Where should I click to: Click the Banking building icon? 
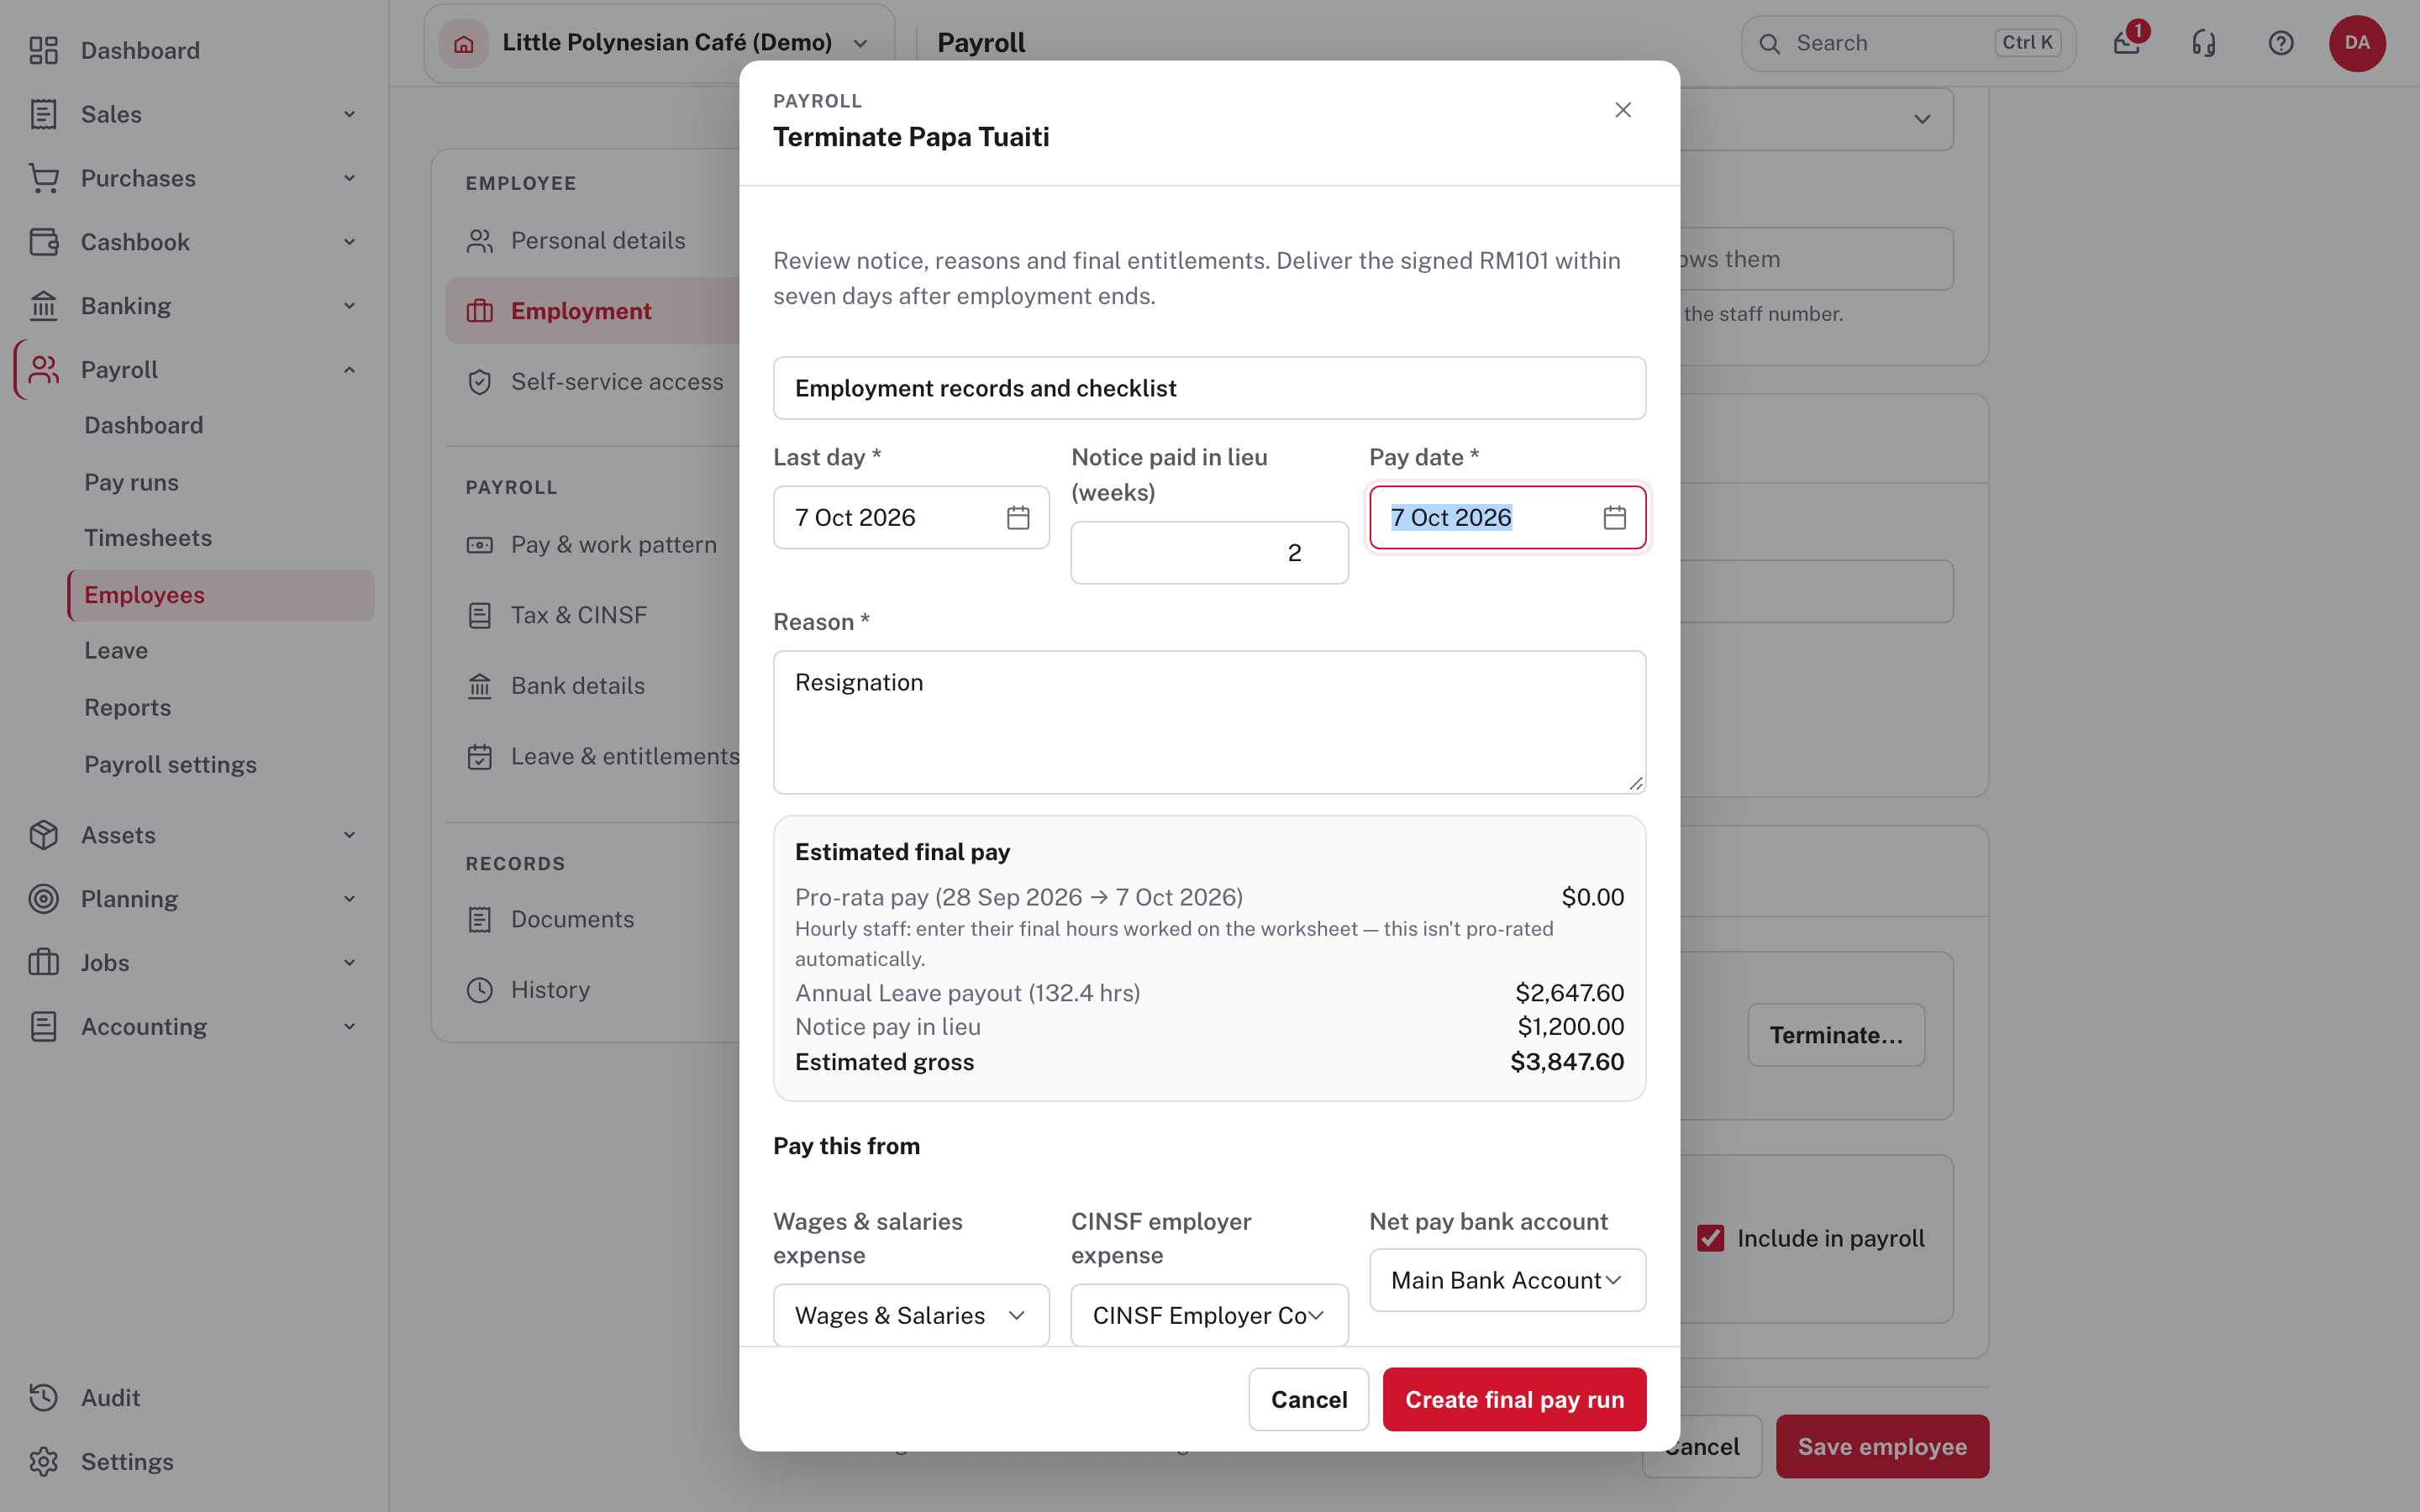click(43, 306)
